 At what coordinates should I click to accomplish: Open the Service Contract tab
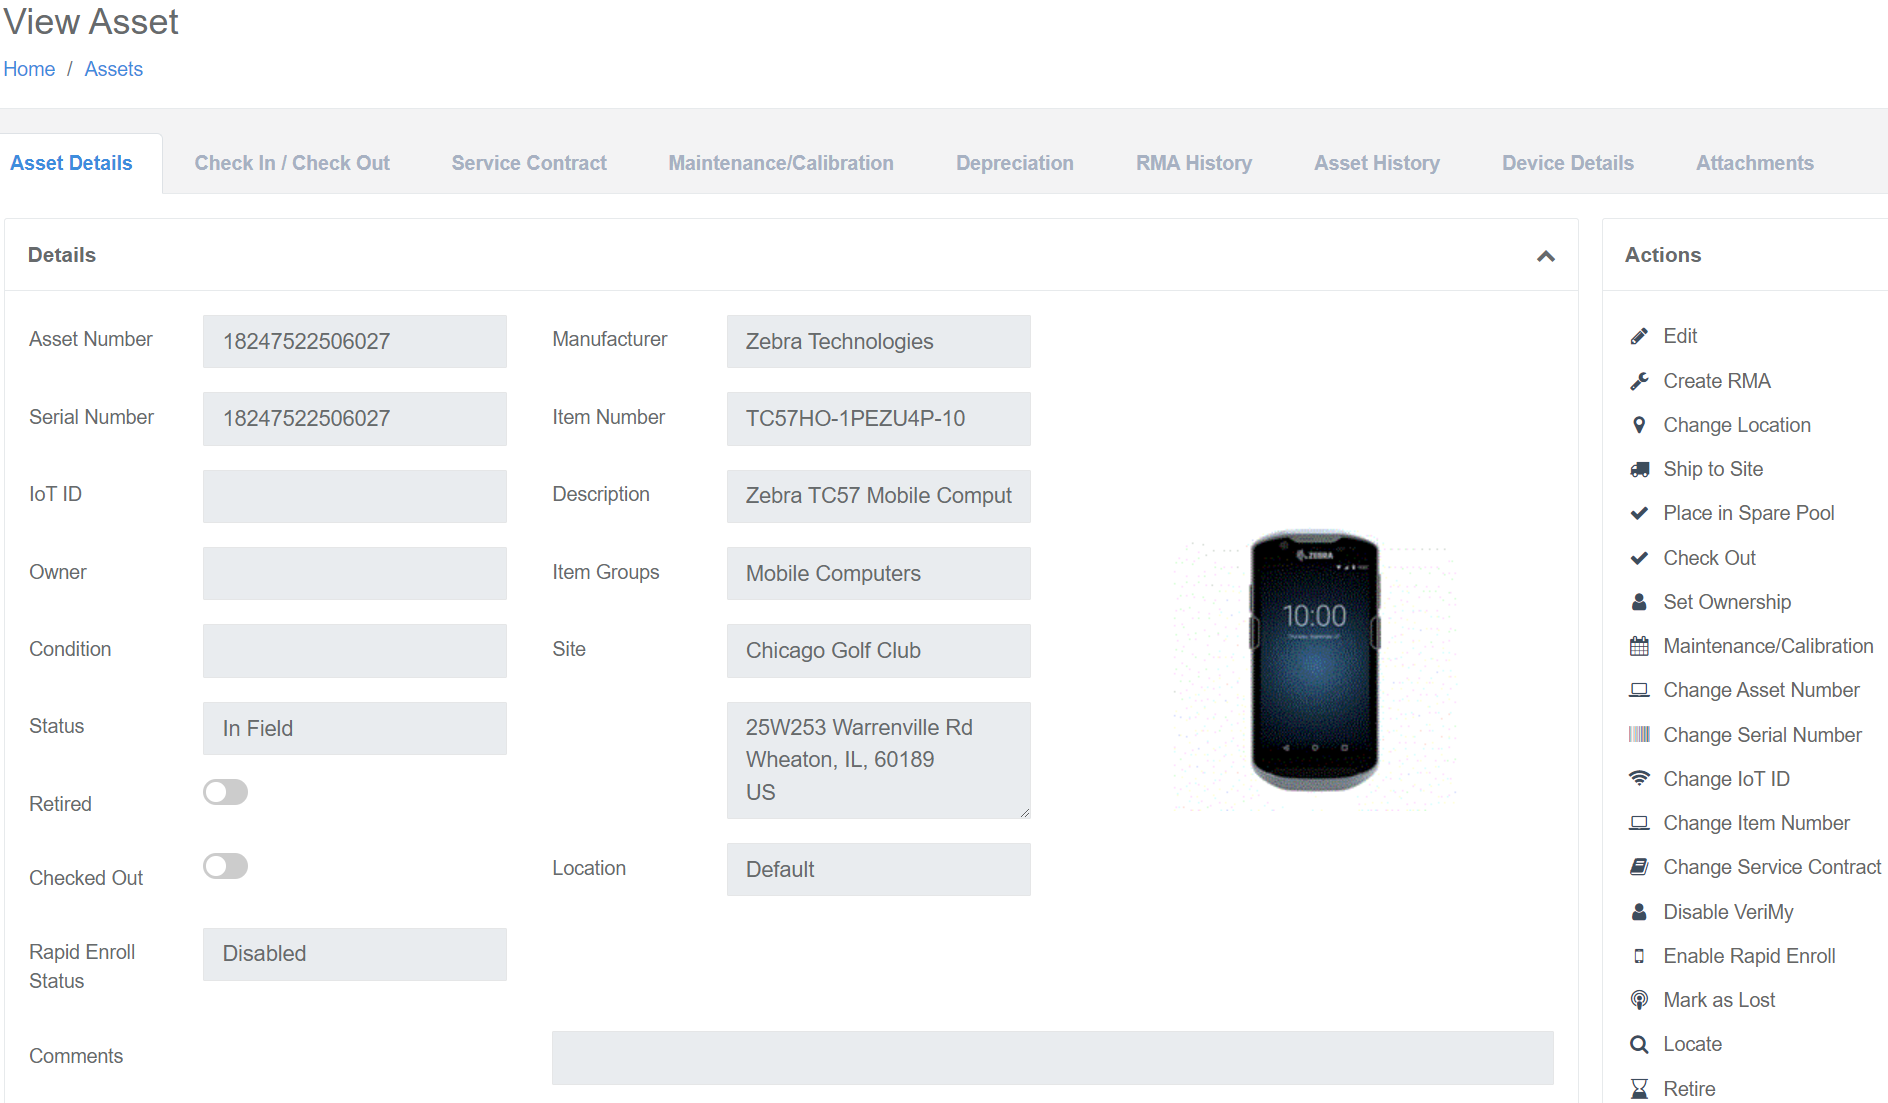click(529, 163)
